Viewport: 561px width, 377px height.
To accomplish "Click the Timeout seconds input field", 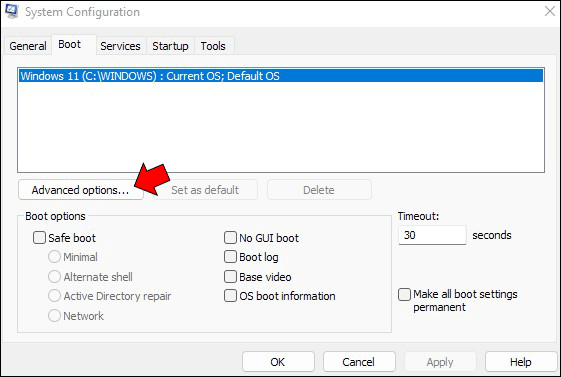I will (432, 235).
